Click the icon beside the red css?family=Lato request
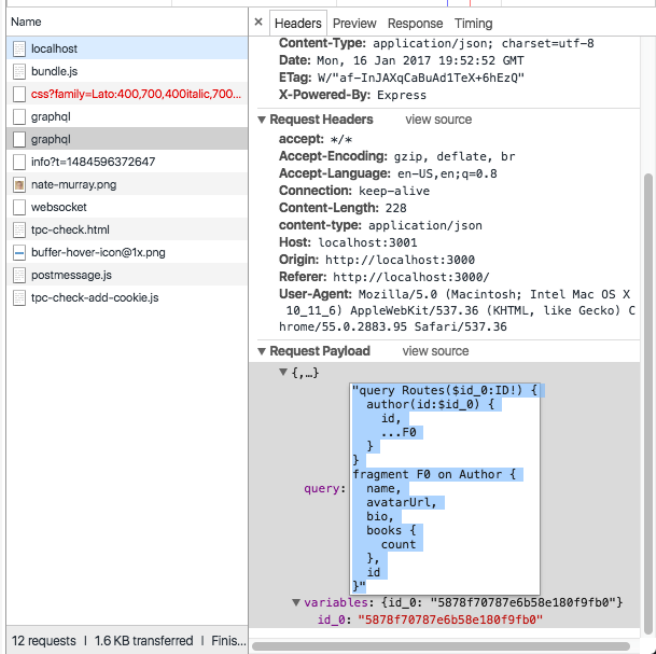This screenshot has height=654, width=656. click(x=19, y=94)
